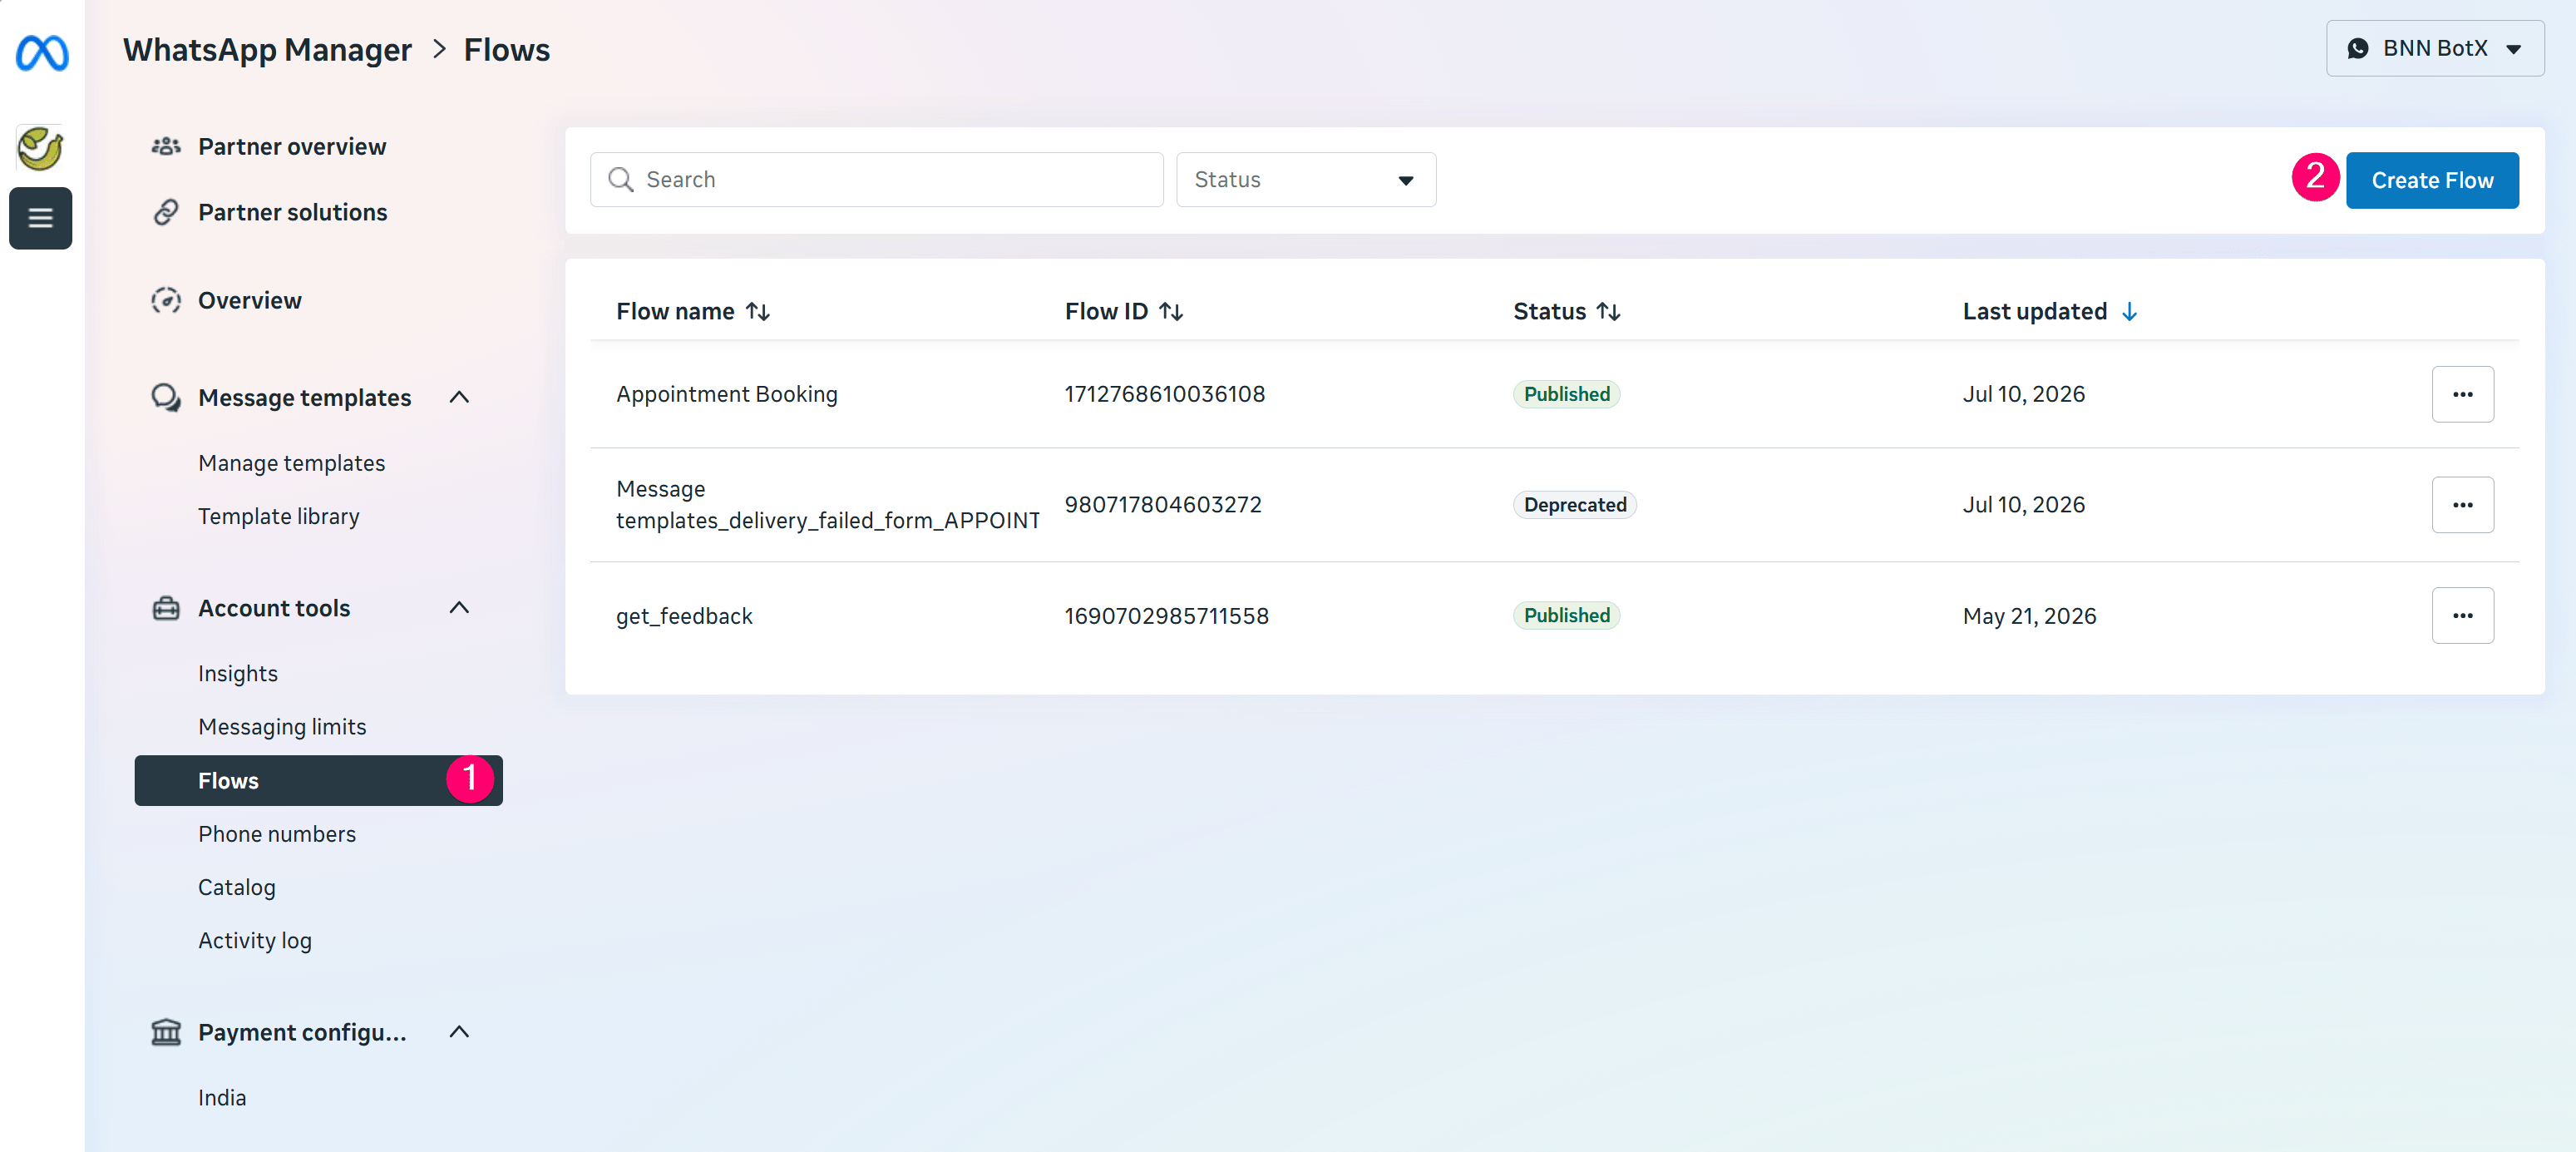
Task: Open Messaging limits page
Action: coord(282,727)
